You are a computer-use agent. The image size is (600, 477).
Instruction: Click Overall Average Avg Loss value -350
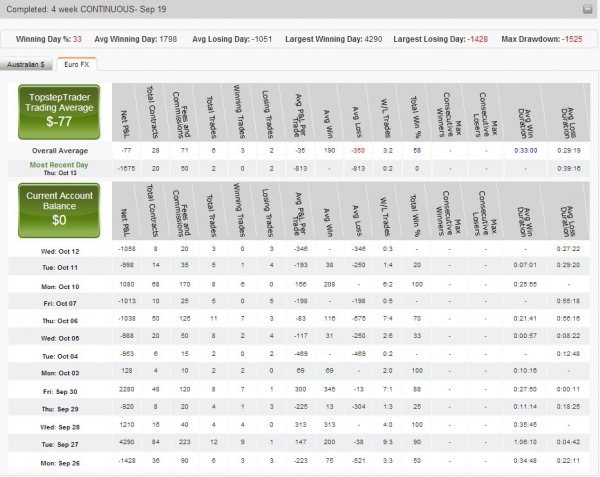pyautogui.click(x=358, y=150)
